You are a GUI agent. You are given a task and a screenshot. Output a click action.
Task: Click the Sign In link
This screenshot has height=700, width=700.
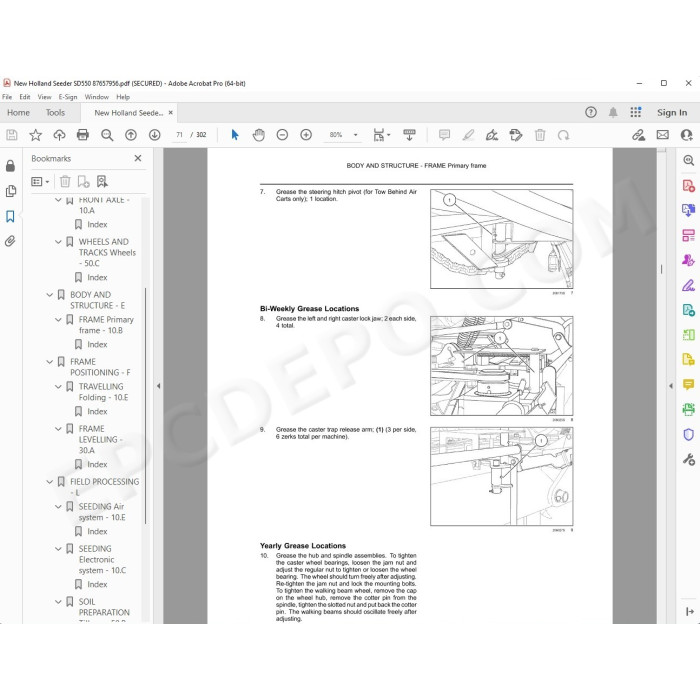pos(672,112)
